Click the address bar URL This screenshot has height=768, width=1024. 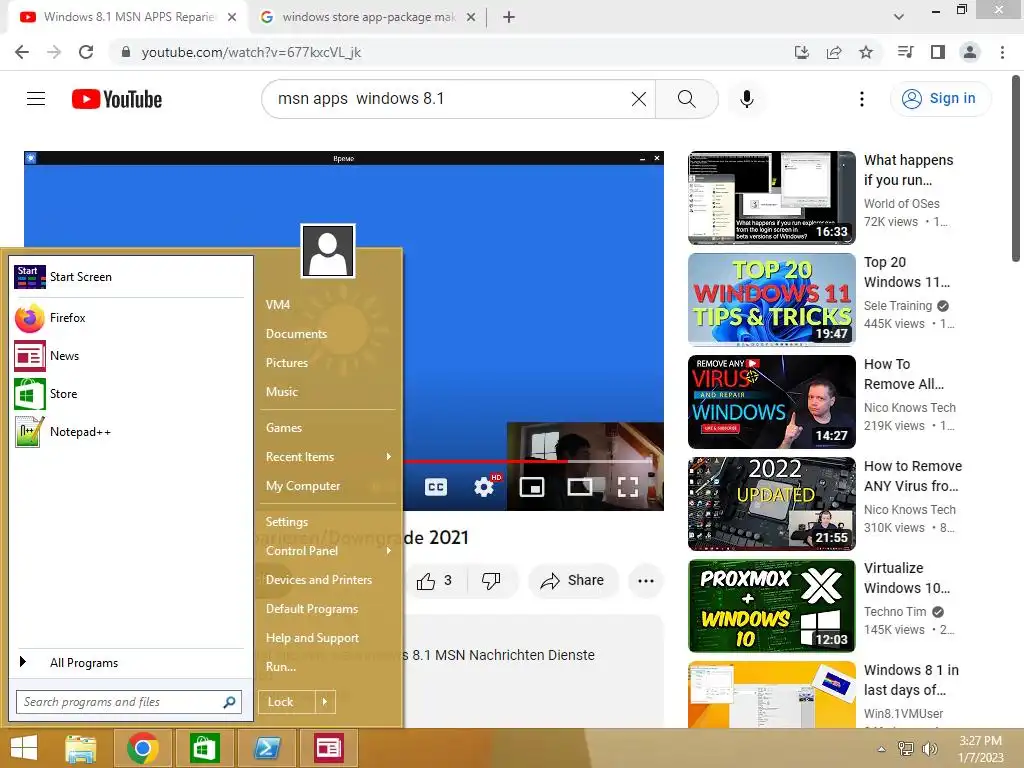coord(251,52)
